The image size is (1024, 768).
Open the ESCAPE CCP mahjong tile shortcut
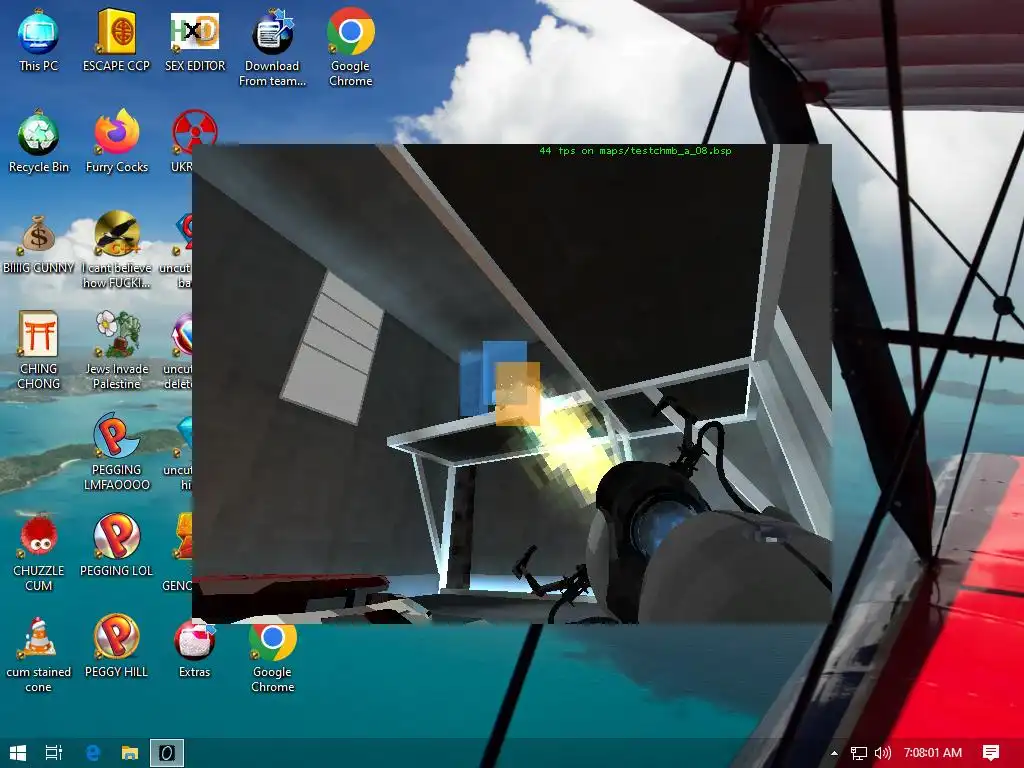116,40
